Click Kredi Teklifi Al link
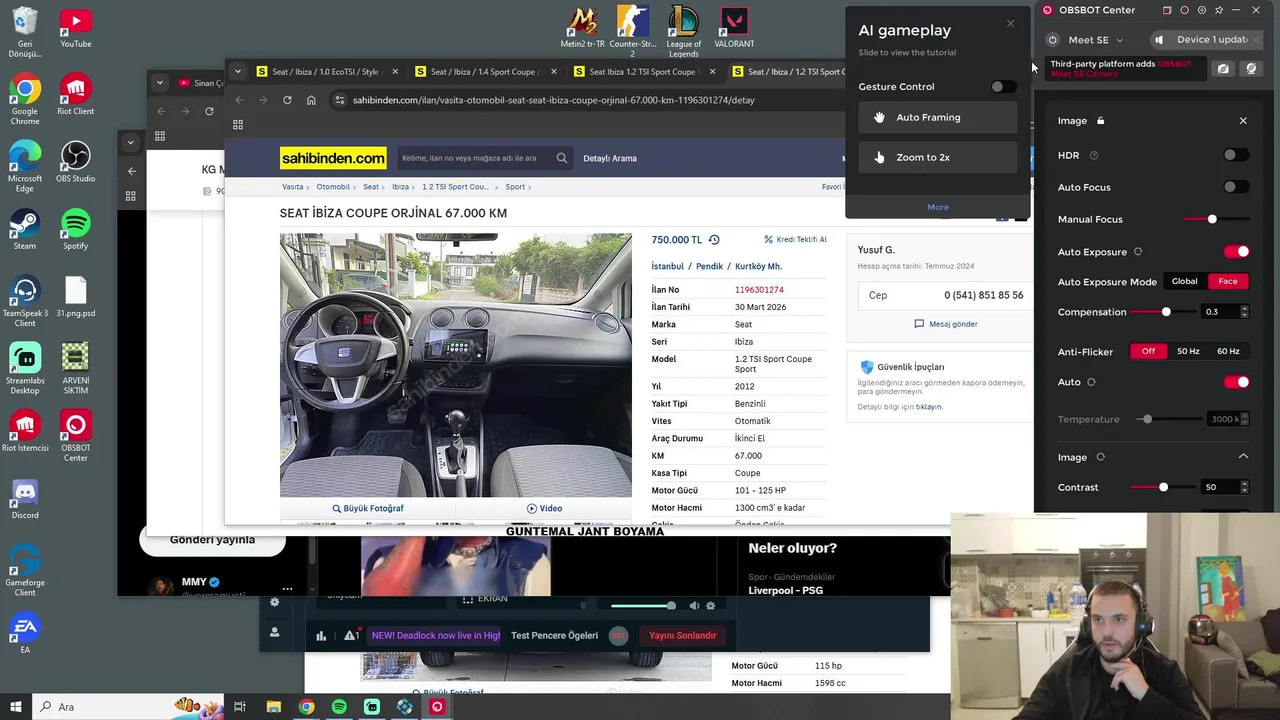1280x720 pixels. click(795, 240)
